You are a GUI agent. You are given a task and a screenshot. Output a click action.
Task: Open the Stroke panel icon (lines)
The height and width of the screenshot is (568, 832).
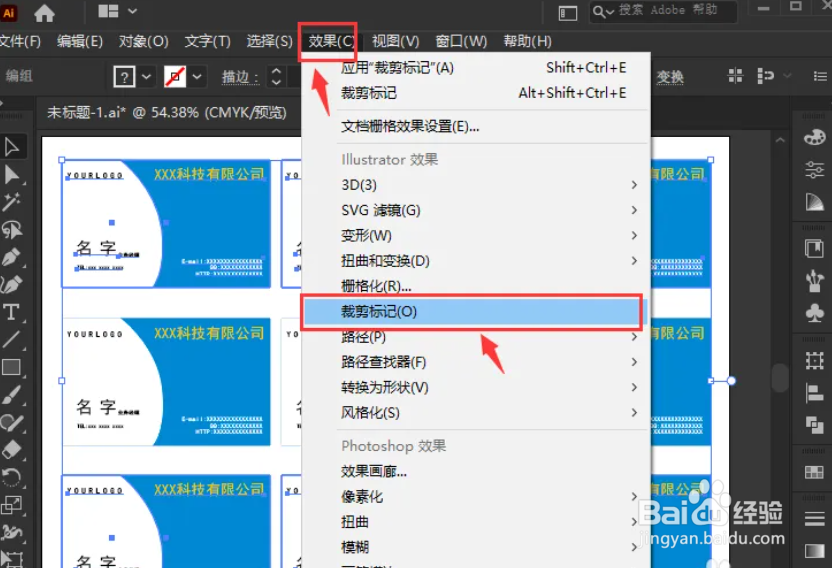coord(814,518)
